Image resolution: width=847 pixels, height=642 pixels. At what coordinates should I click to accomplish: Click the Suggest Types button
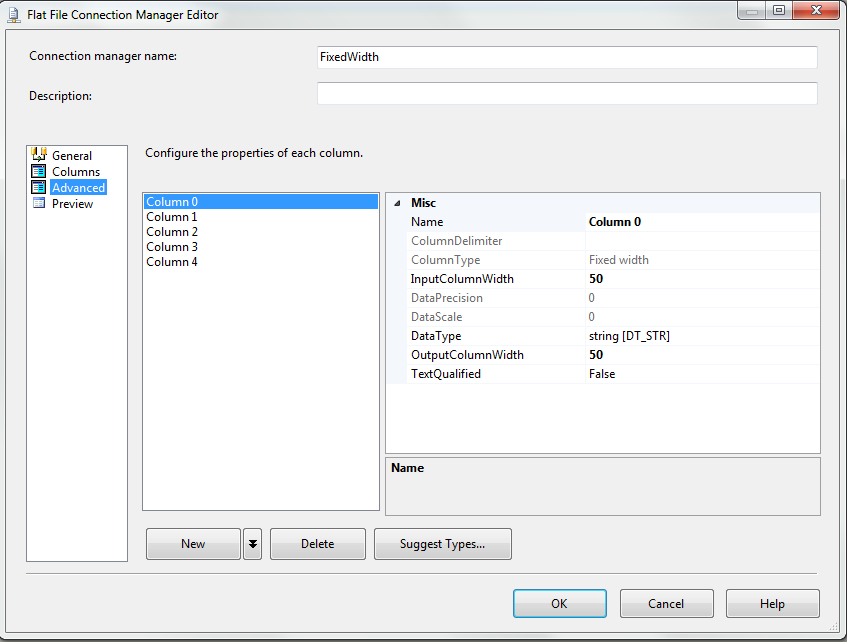point(442,543)
